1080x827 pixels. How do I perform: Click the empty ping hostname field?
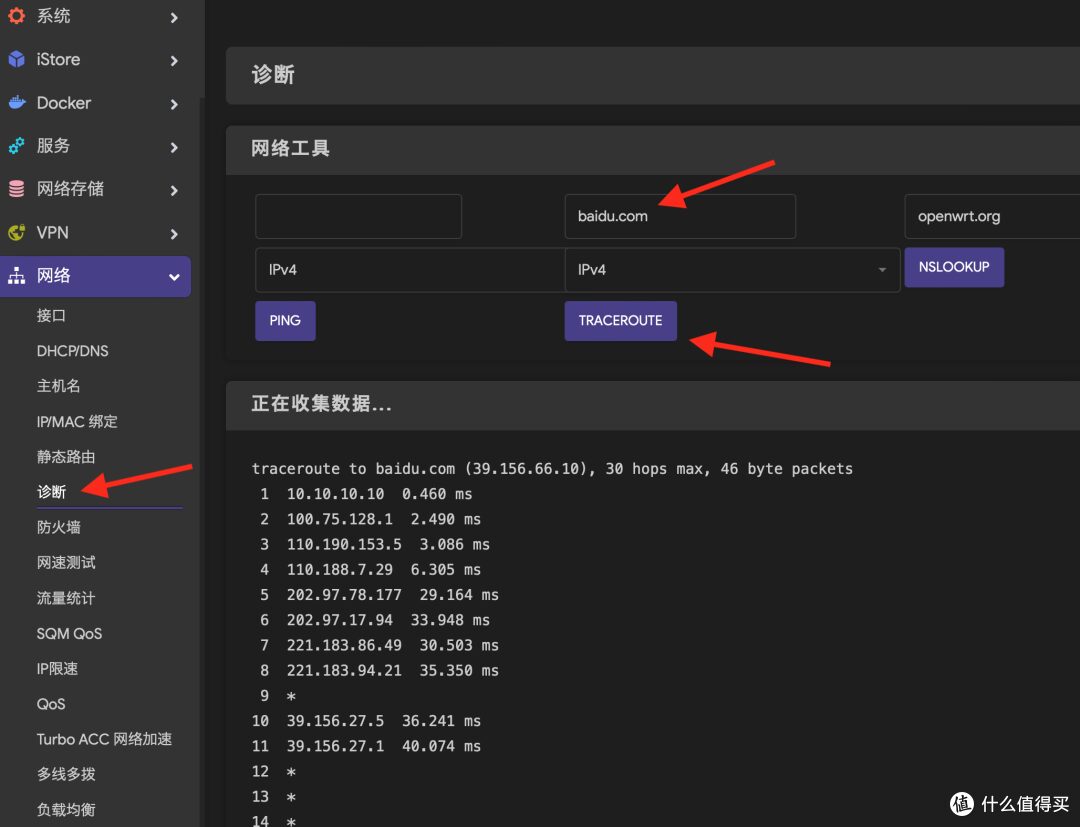(358, 215)
